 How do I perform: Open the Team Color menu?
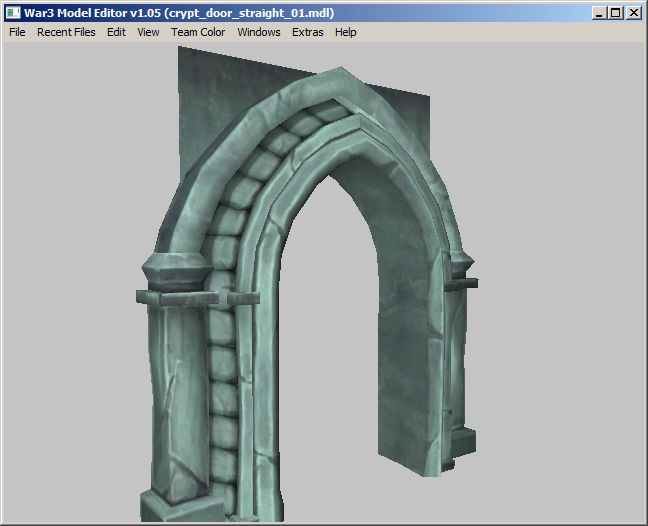198,32
